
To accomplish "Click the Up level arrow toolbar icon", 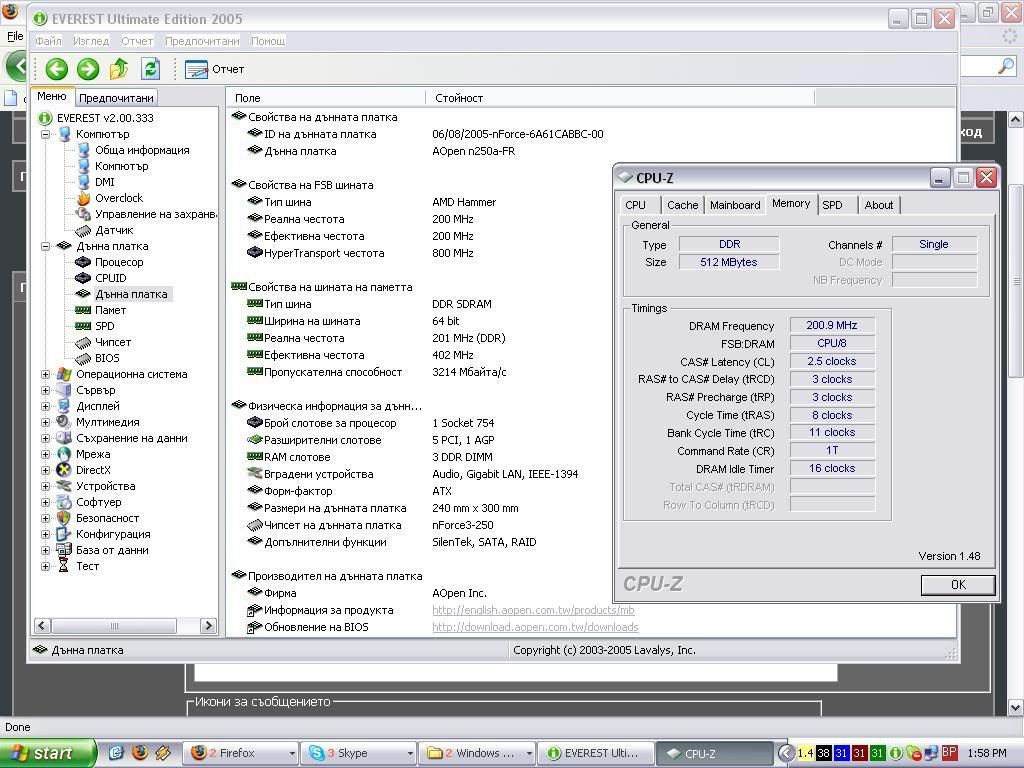I will pyautogui.click(x=119, y=69).
